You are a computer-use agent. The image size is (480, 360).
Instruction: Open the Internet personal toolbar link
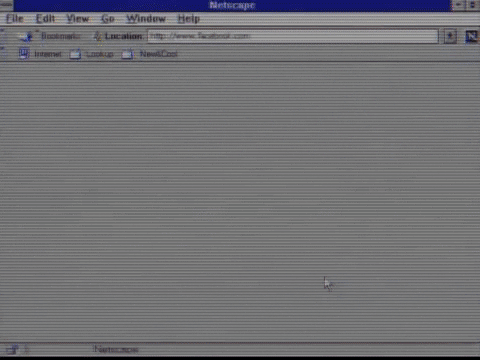tap(48, 54)
